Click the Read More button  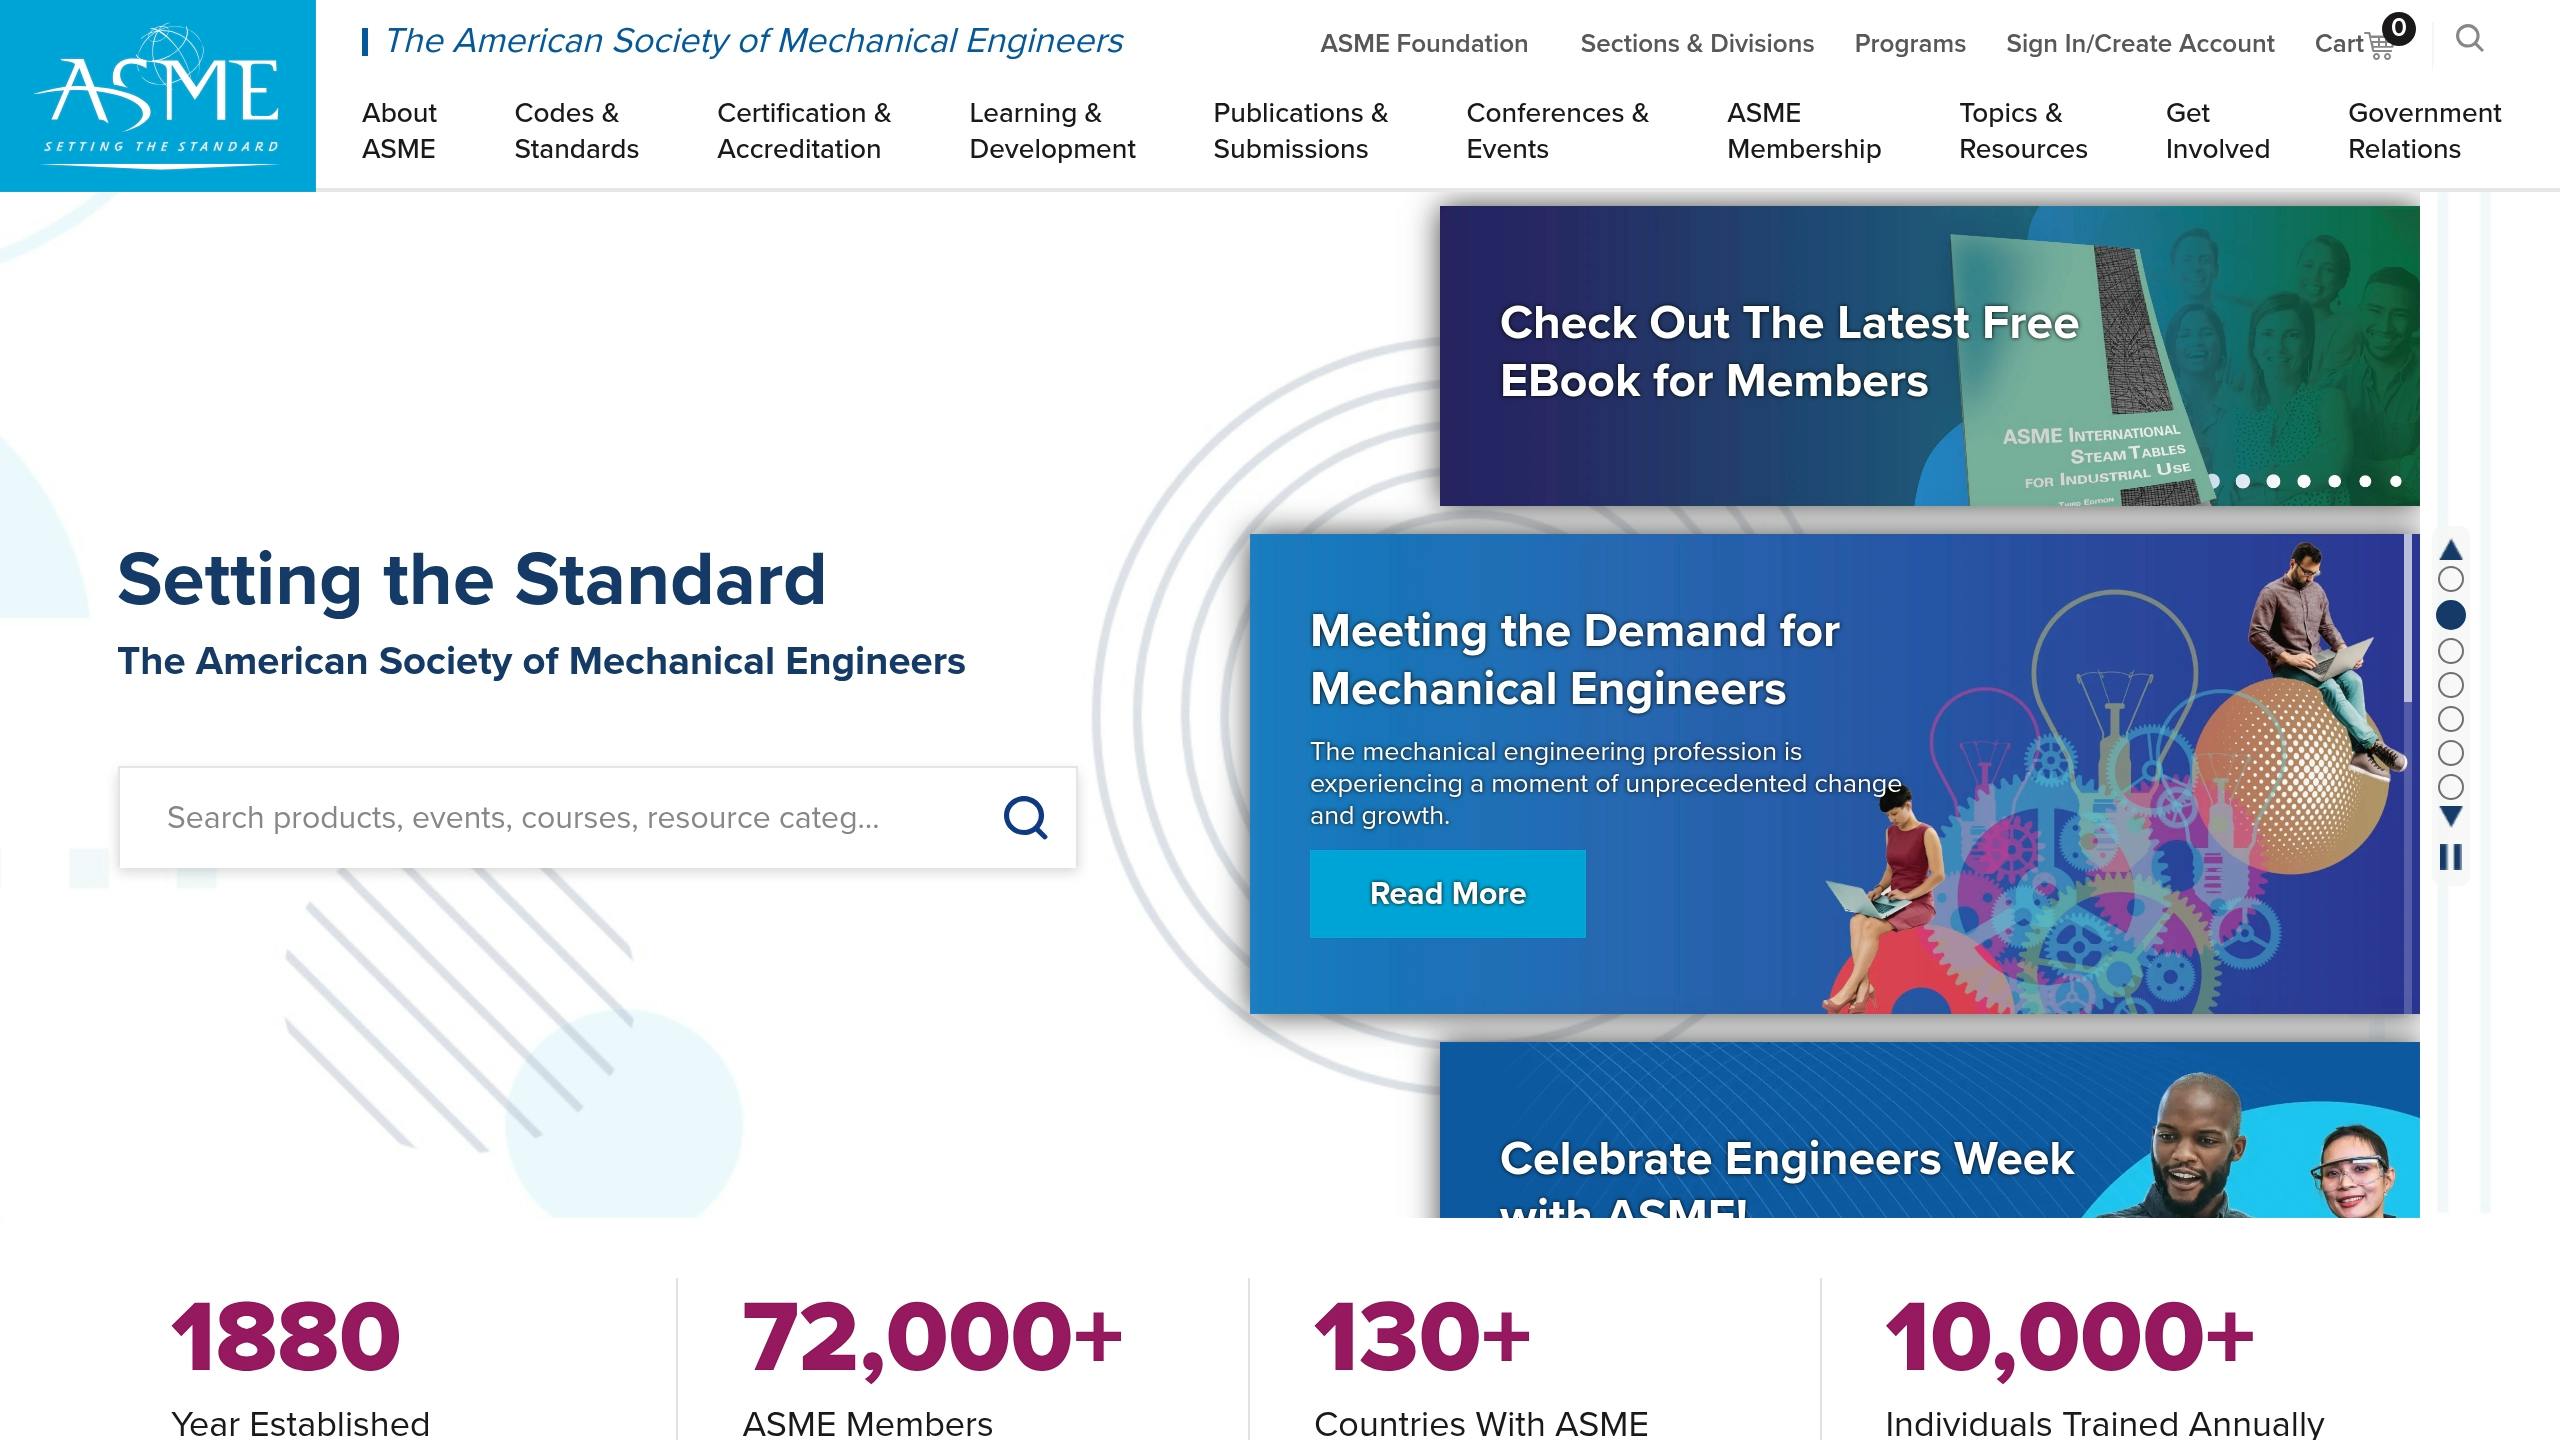(1447, 893)
